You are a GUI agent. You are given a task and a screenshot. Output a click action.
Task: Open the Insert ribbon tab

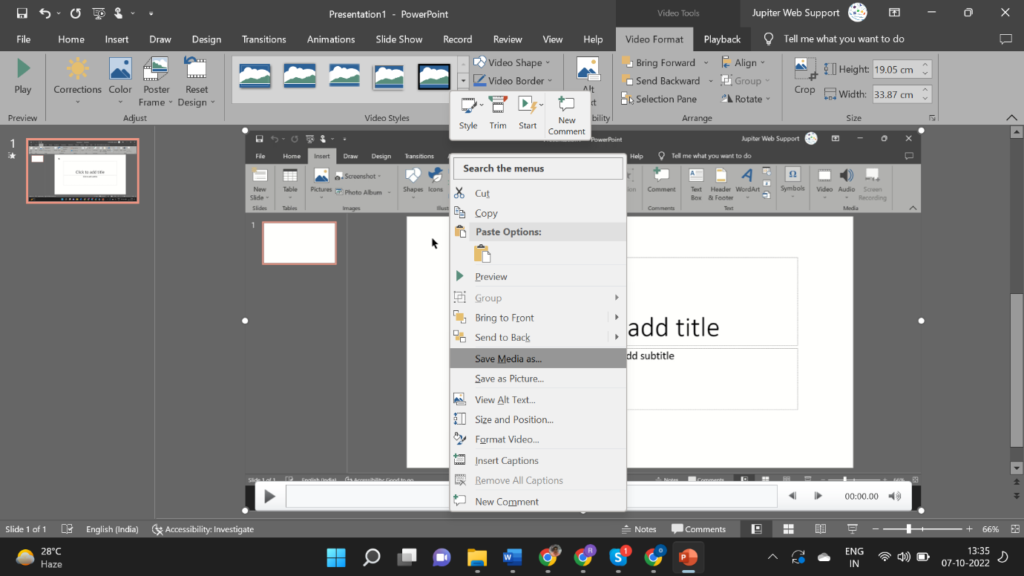click(x=116, y=39)
